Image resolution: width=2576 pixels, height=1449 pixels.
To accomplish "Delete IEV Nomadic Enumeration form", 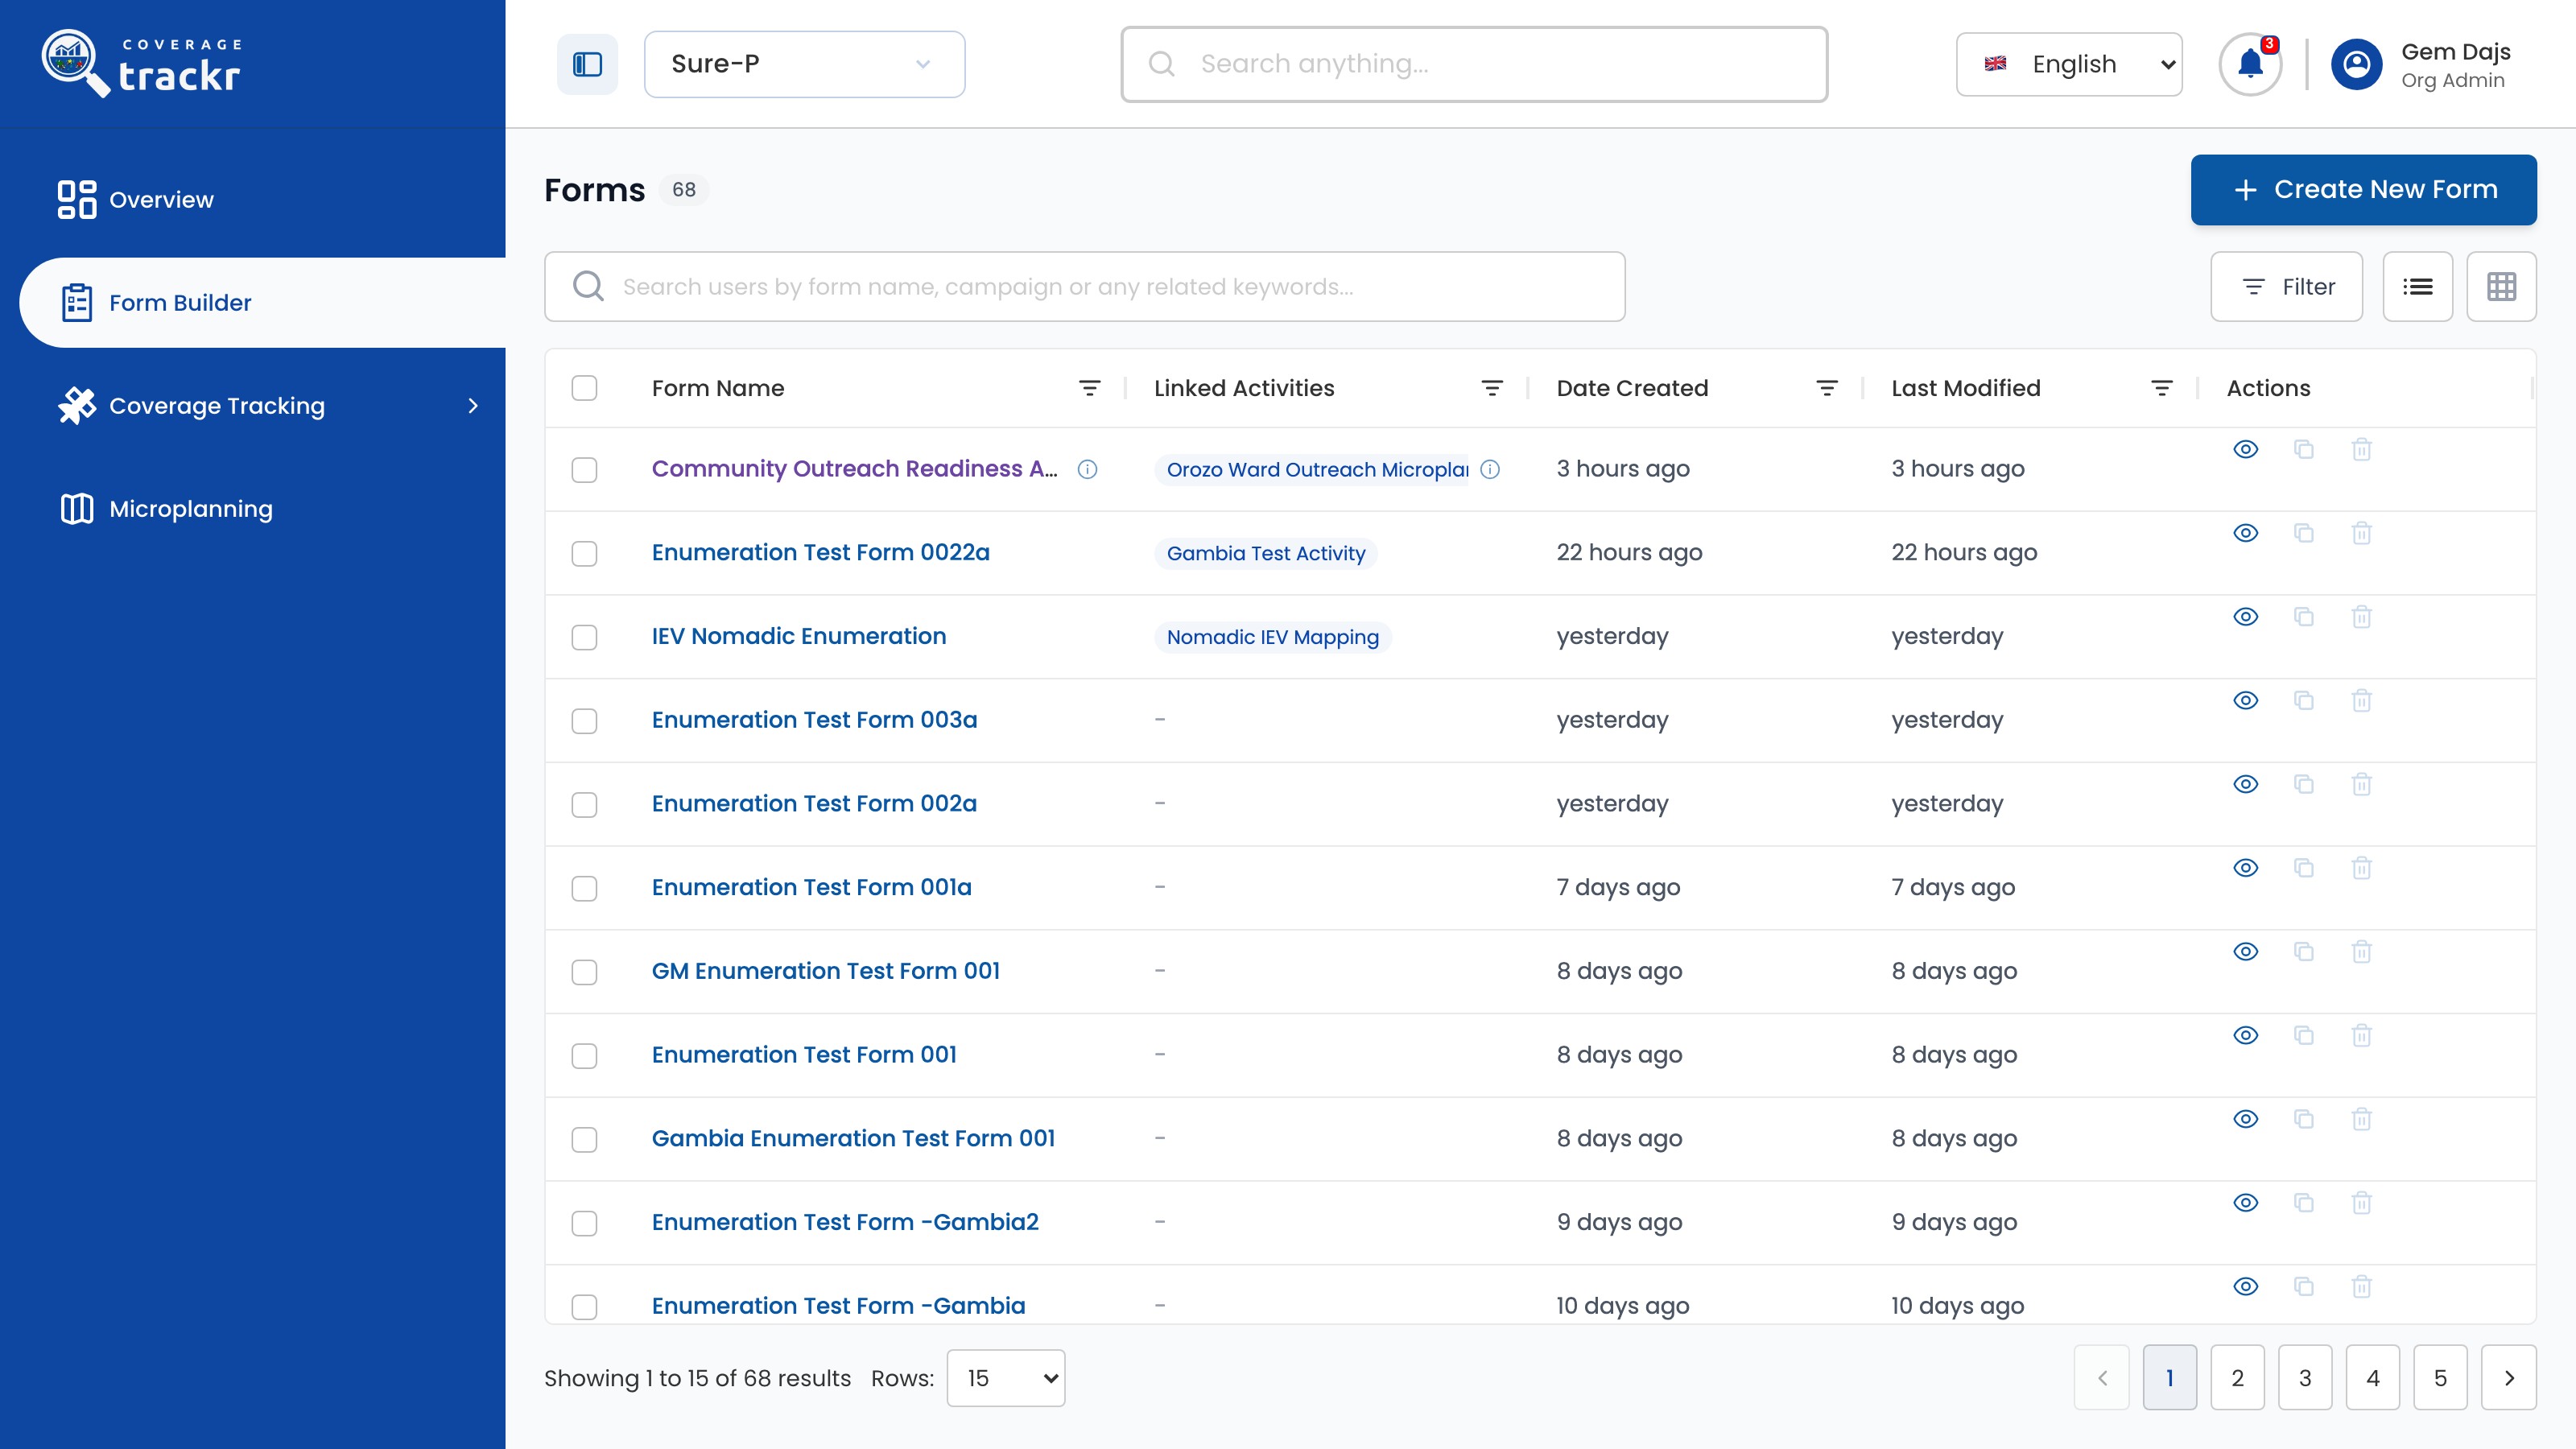I will tap(2362, 617).
